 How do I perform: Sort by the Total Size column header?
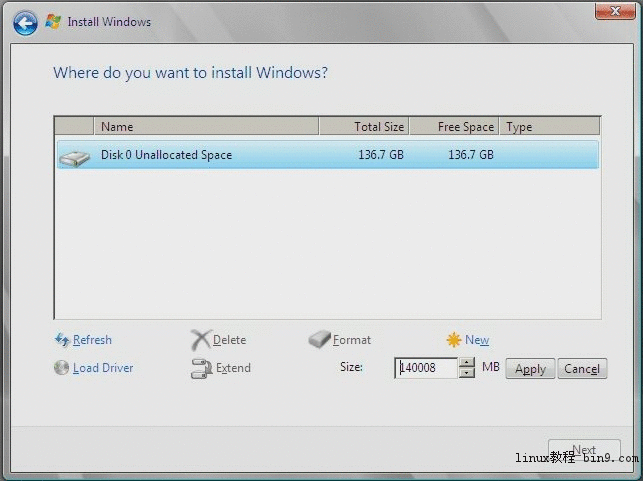pyautogui.click(x=364, y=126)
